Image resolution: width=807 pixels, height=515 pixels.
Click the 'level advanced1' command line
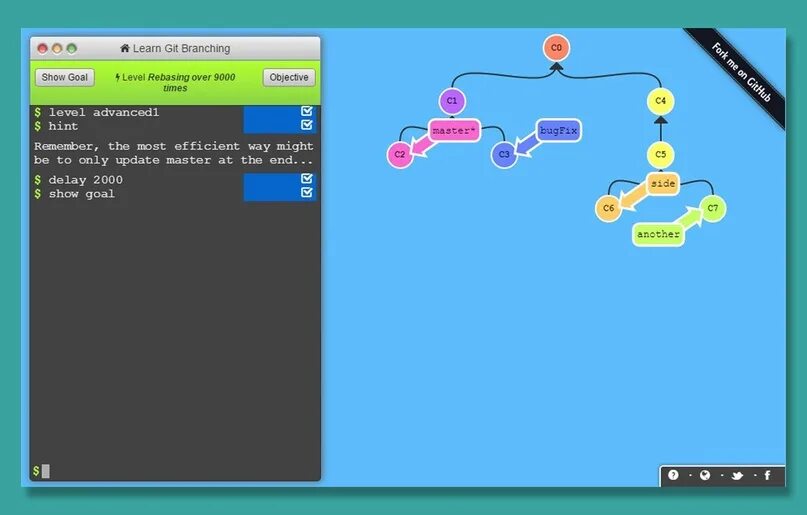pyautogui.click(x=103, y=112)
